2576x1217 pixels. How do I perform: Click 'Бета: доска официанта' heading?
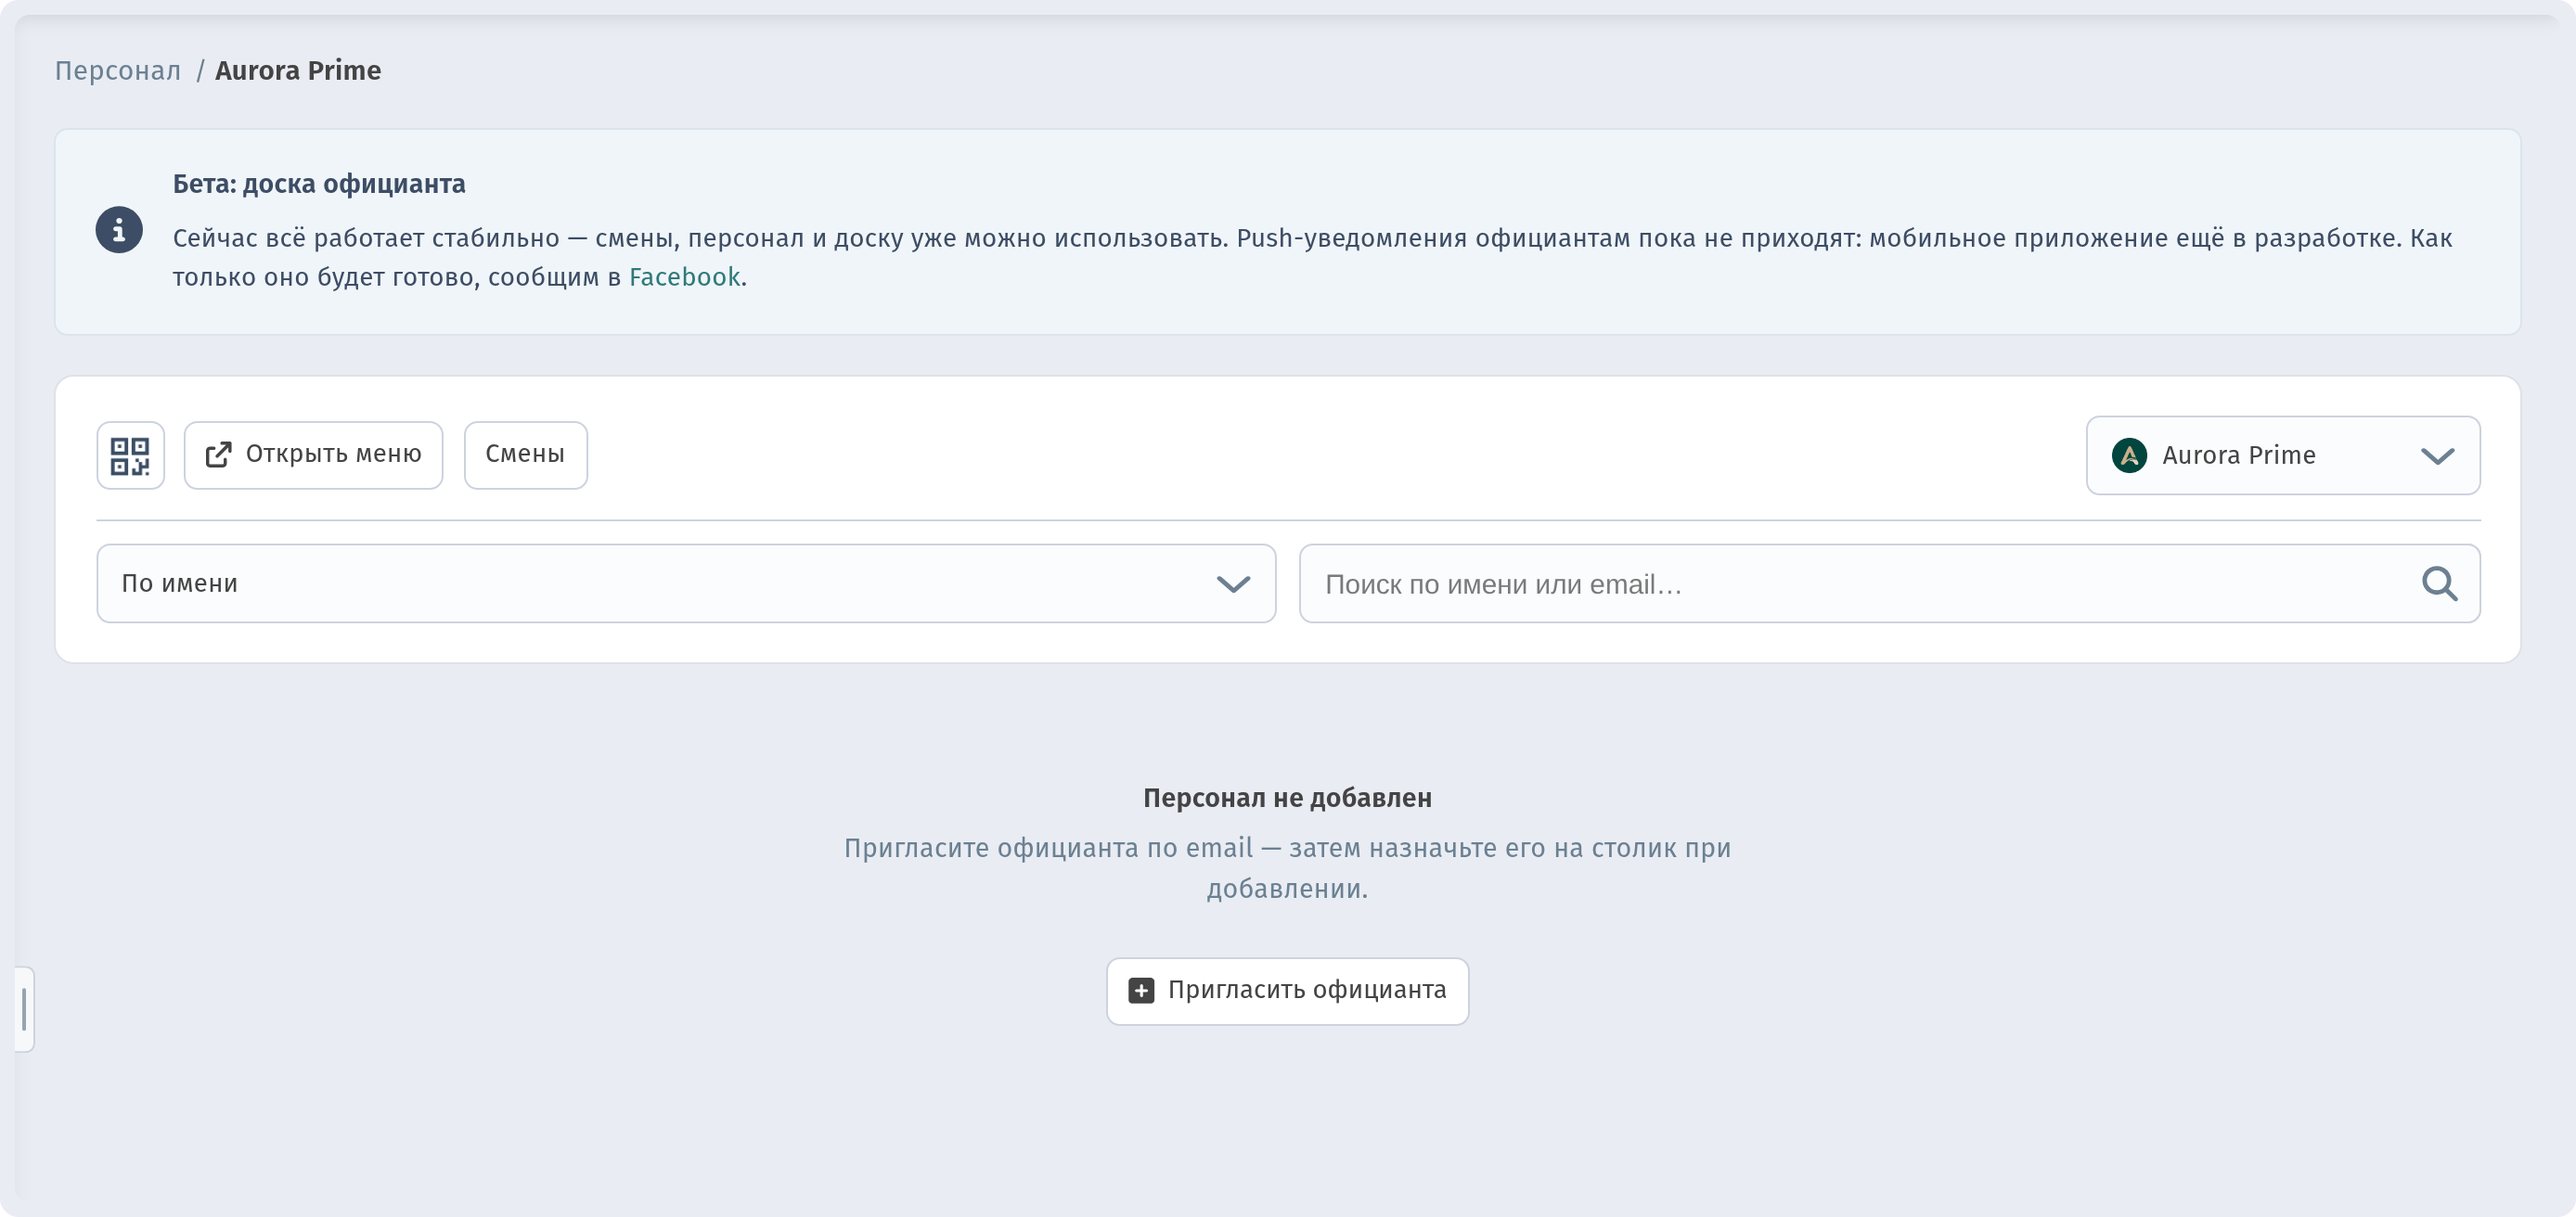pyautogui.click(x=319, y=184)
